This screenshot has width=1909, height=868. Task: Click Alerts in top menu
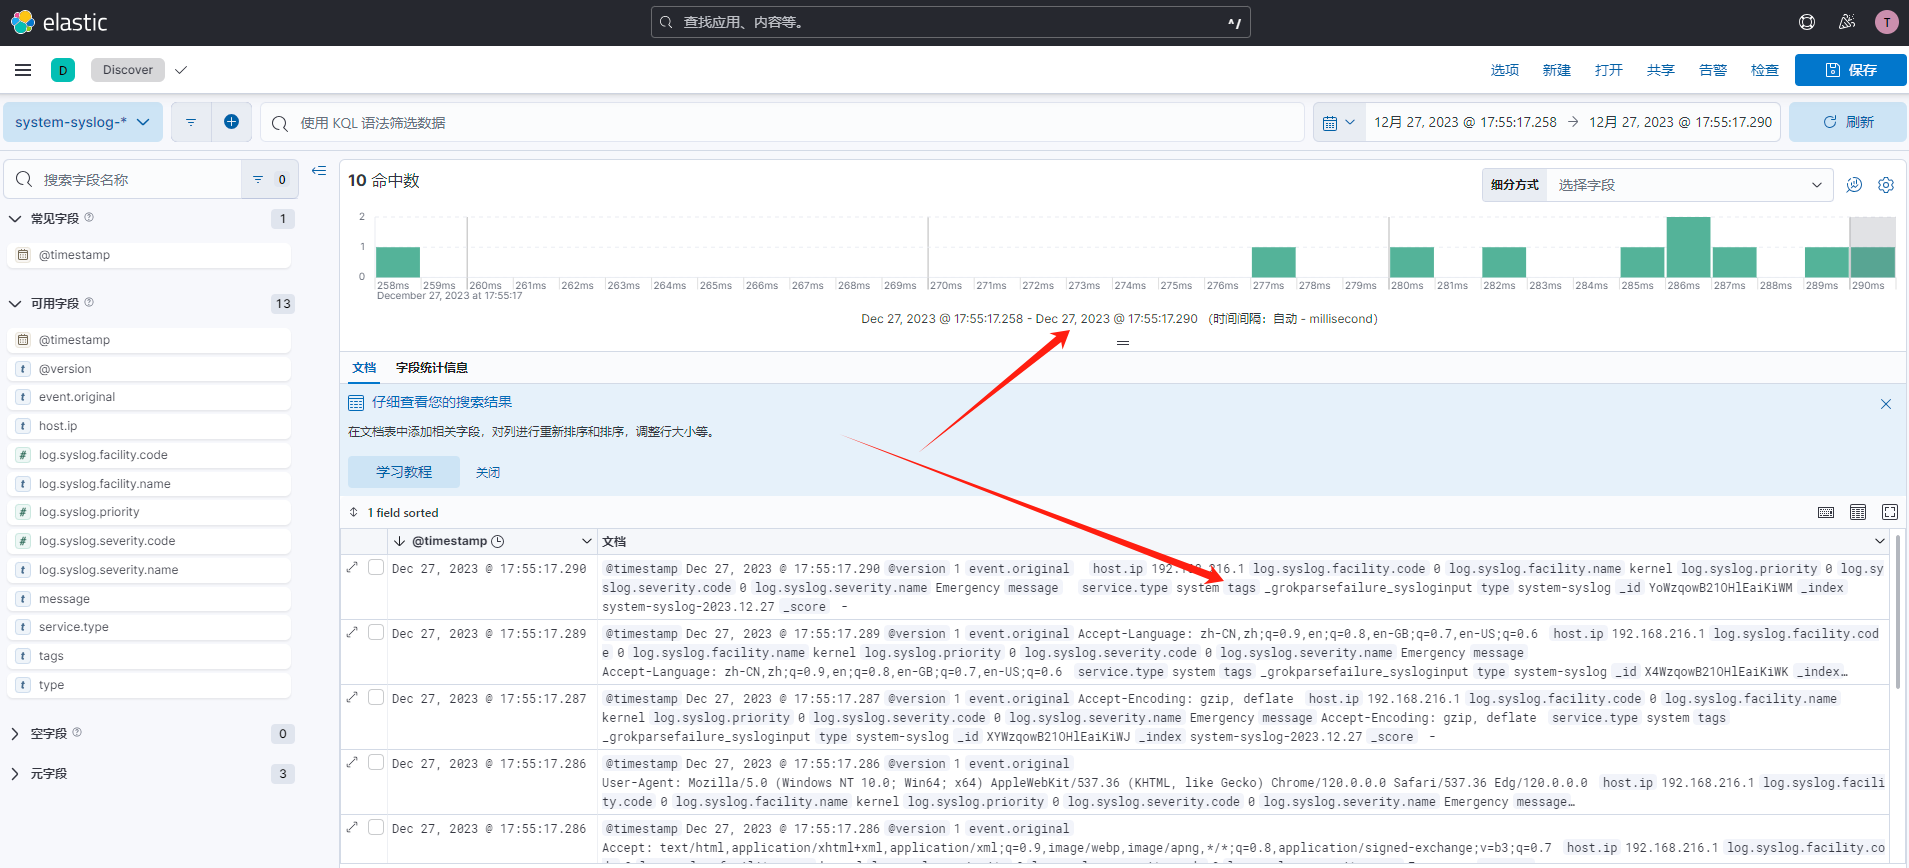click(x=1713, y=70)
